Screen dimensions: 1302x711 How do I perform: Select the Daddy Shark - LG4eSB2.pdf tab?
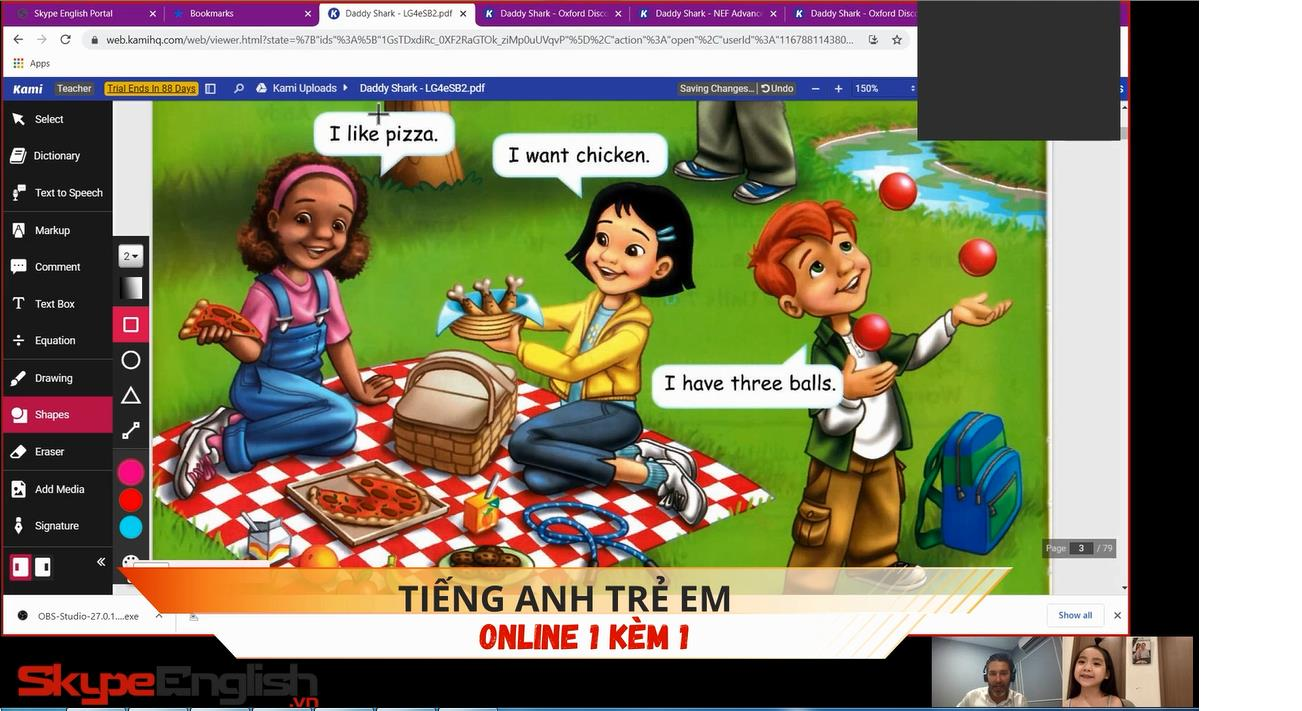pyautogui.click(x=395, y=14)
